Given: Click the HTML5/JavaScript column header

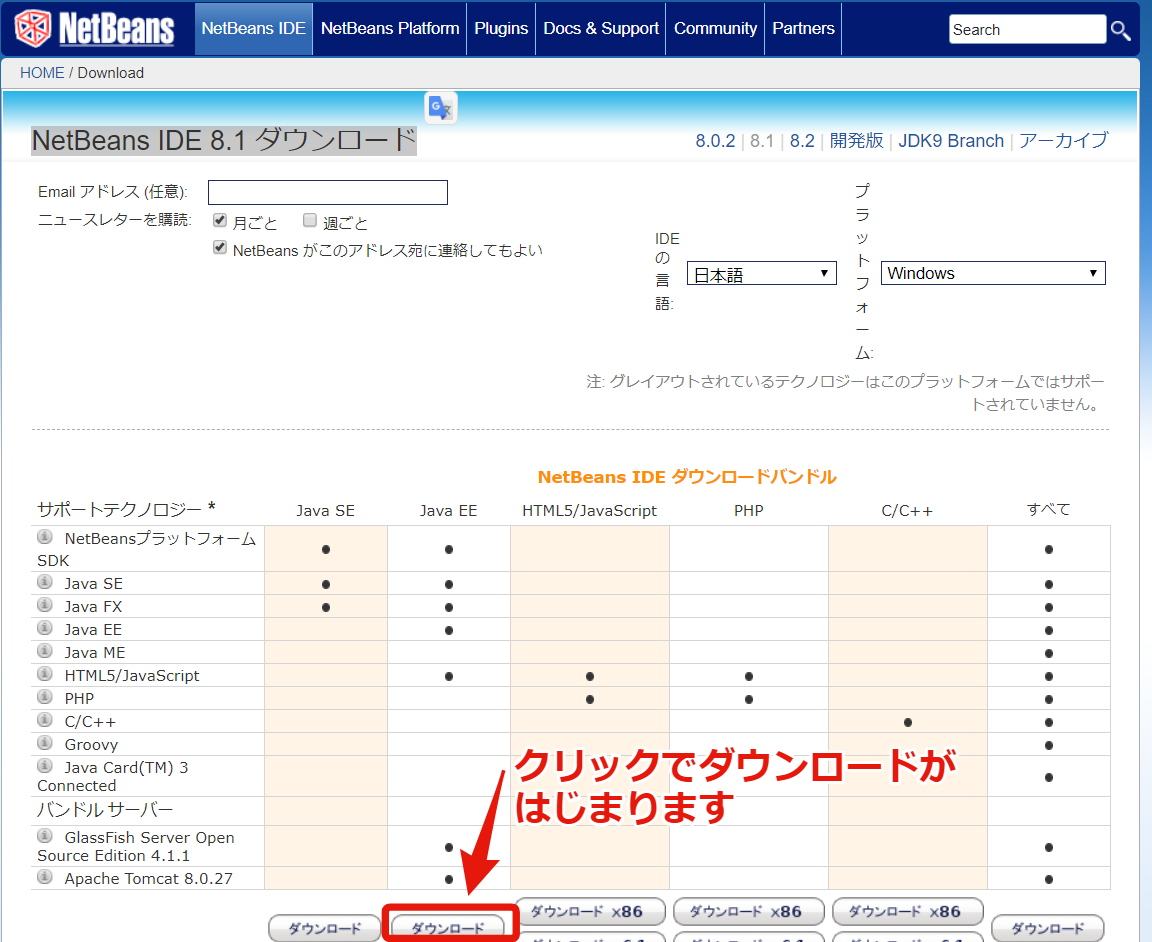Looking at the screenshot, I should click(x=589, y=511).
